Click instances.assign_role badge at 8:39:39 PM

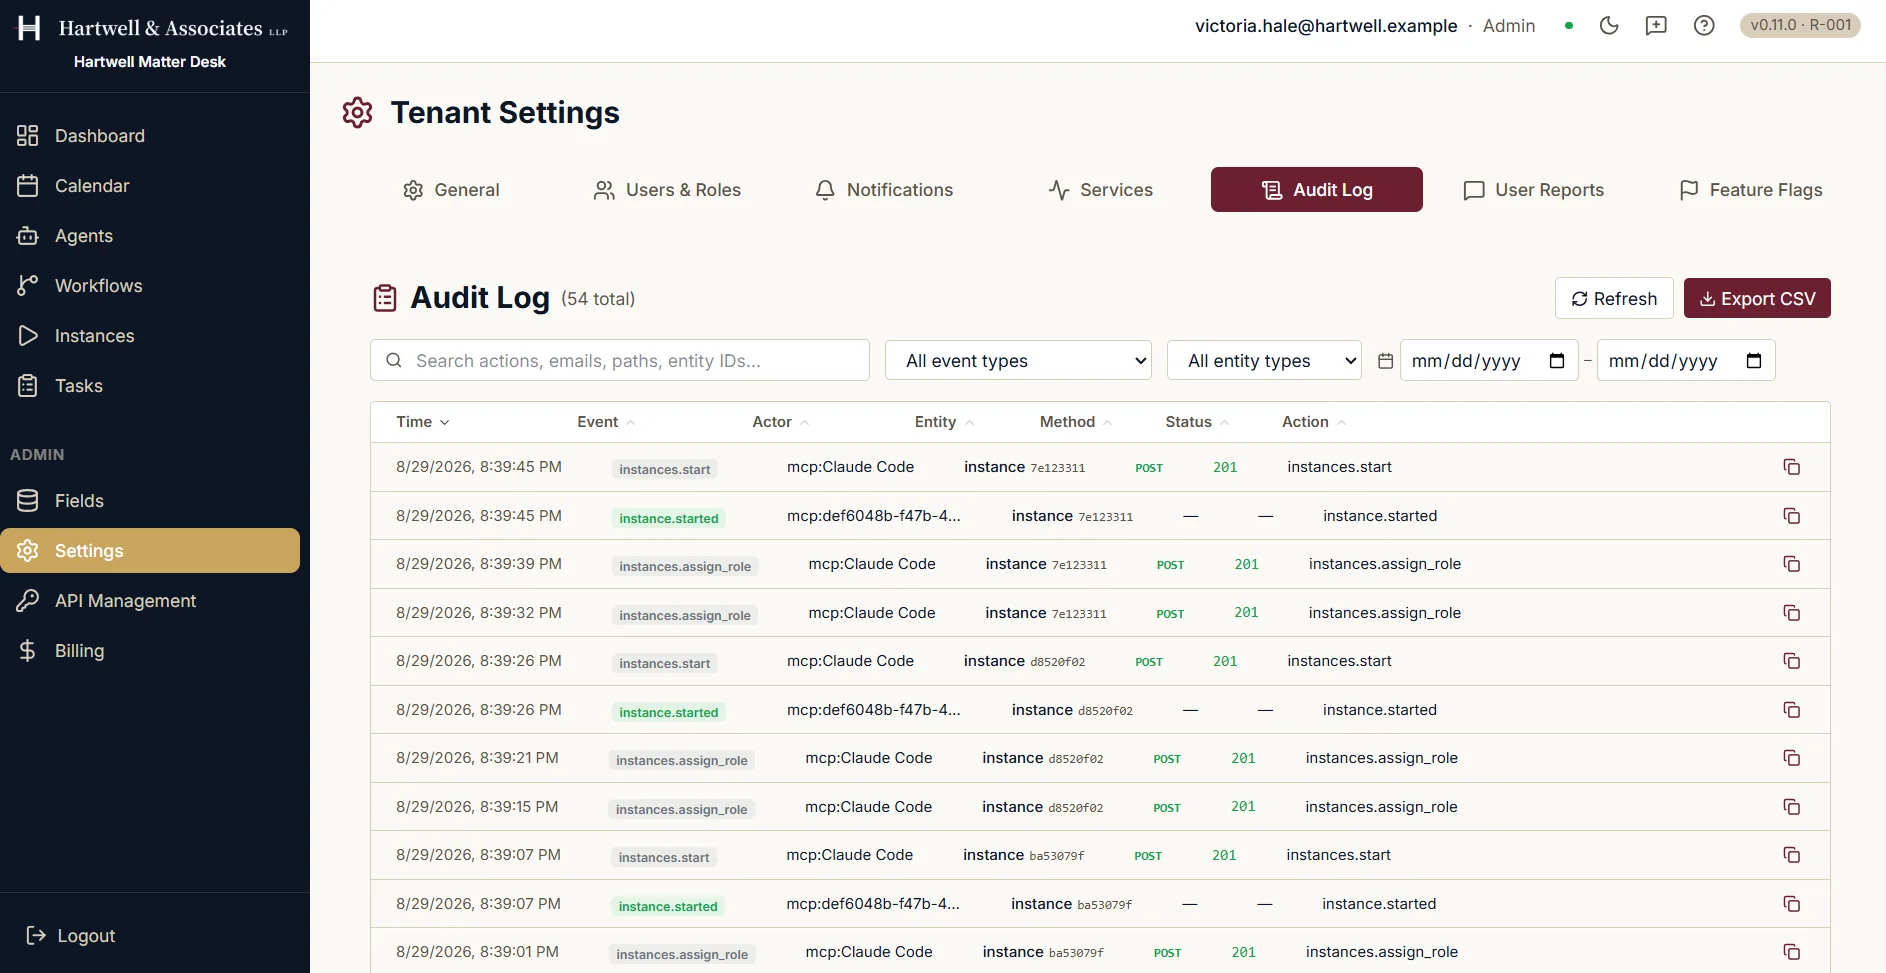(685, 566)
